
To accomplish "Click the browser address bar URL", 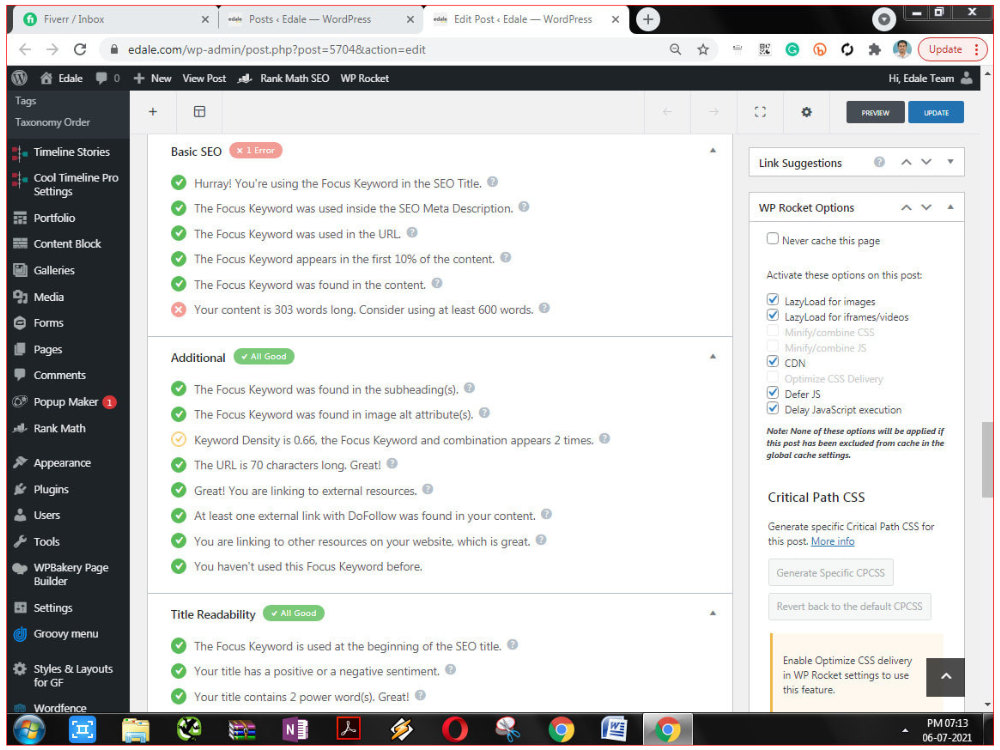I will click(x=277, y=50).
